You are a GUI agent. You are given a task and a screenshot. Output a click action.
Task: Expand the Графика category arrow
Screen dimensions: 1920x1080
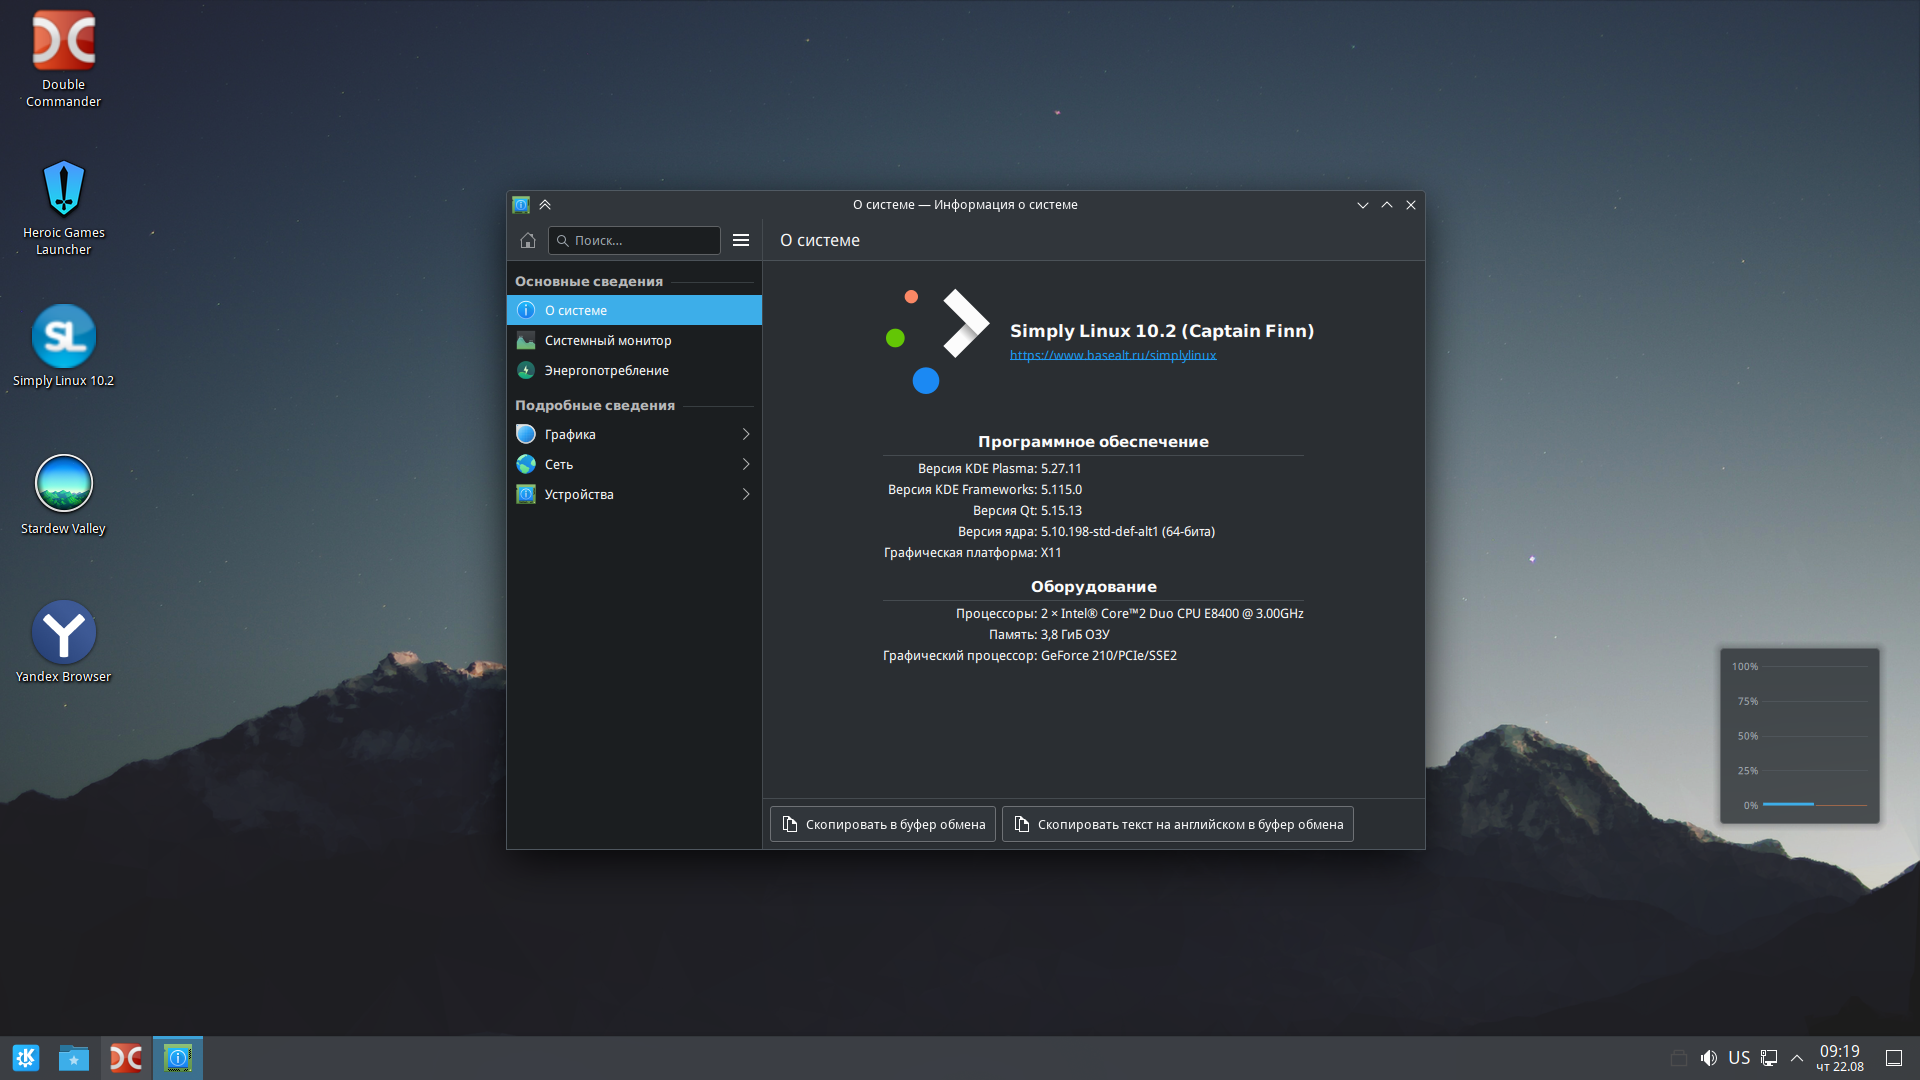coord(746,434)
